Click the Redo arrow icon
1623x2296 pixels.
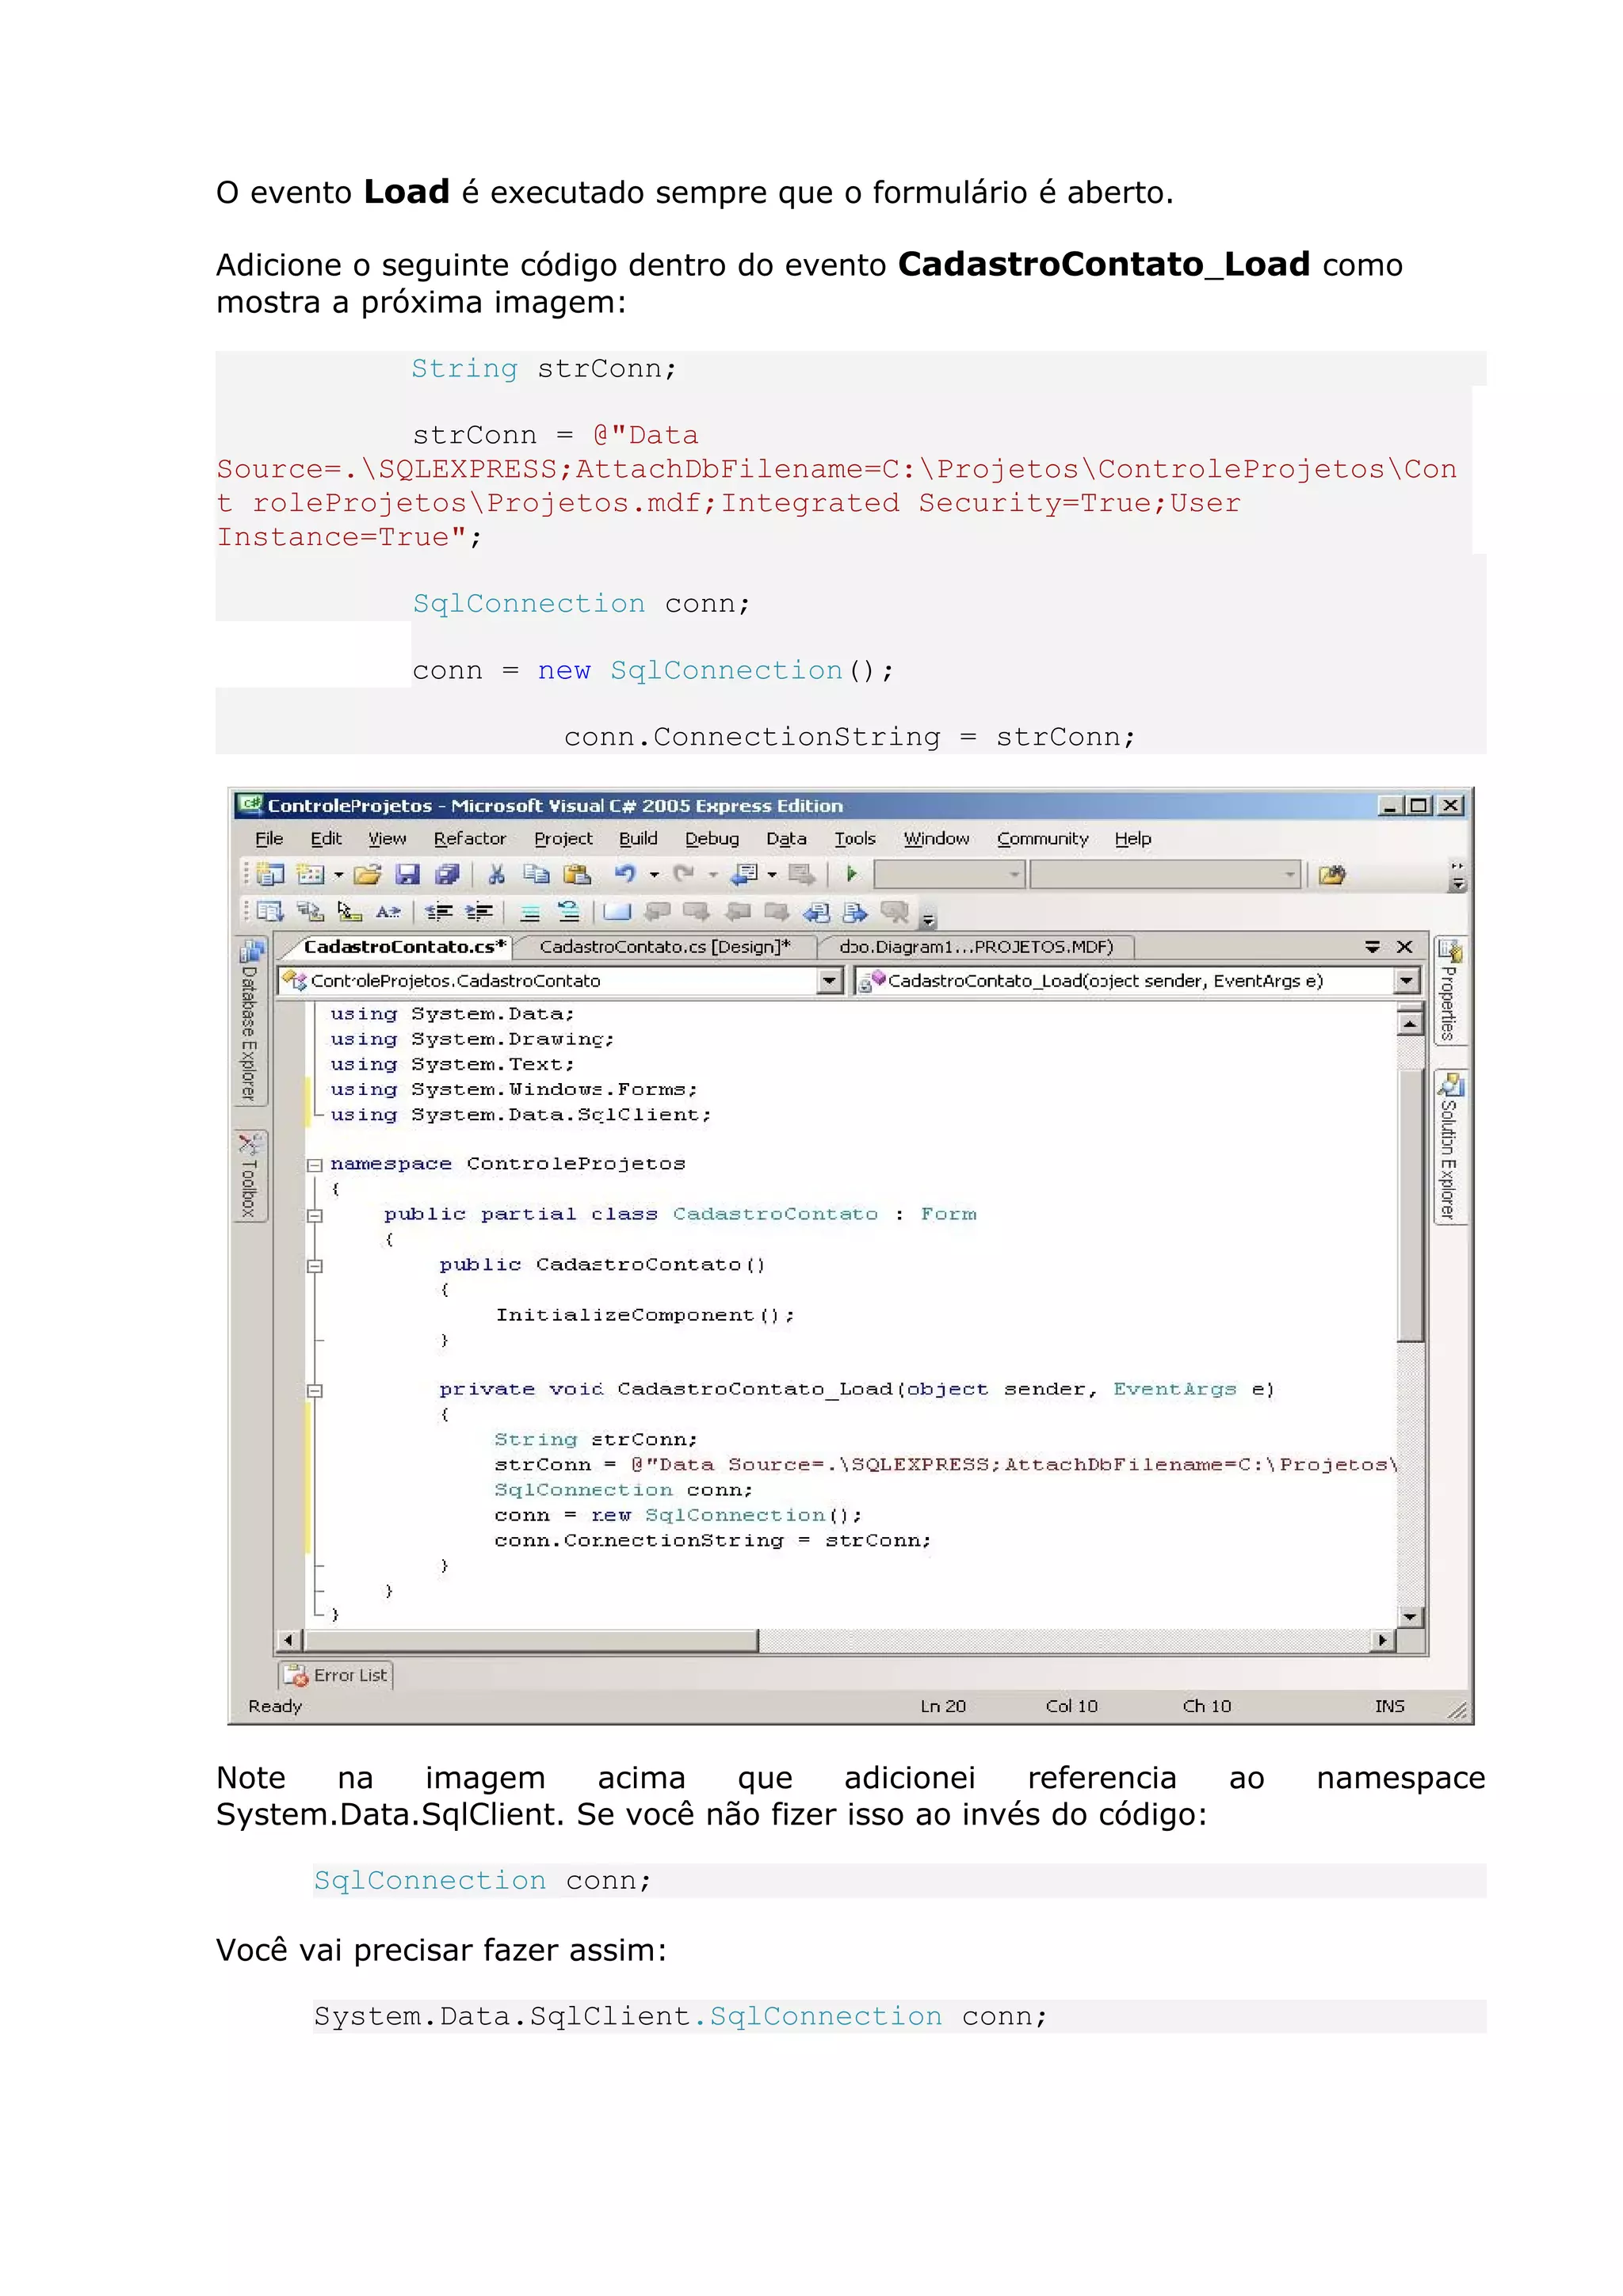pos(683,875)
